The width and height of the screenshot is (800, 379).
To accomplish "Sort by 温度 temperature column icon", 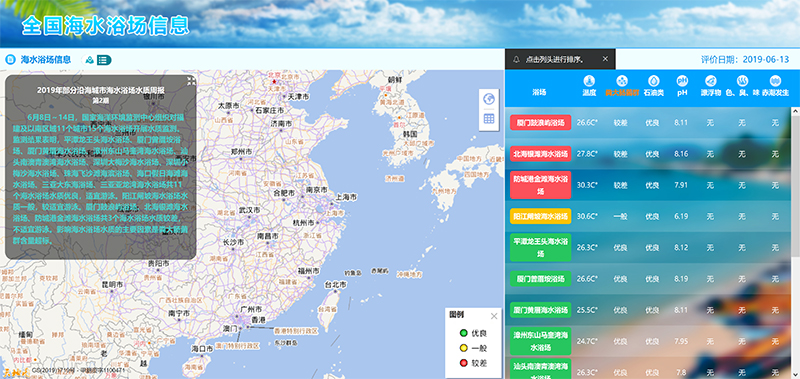I will [589, 81].
